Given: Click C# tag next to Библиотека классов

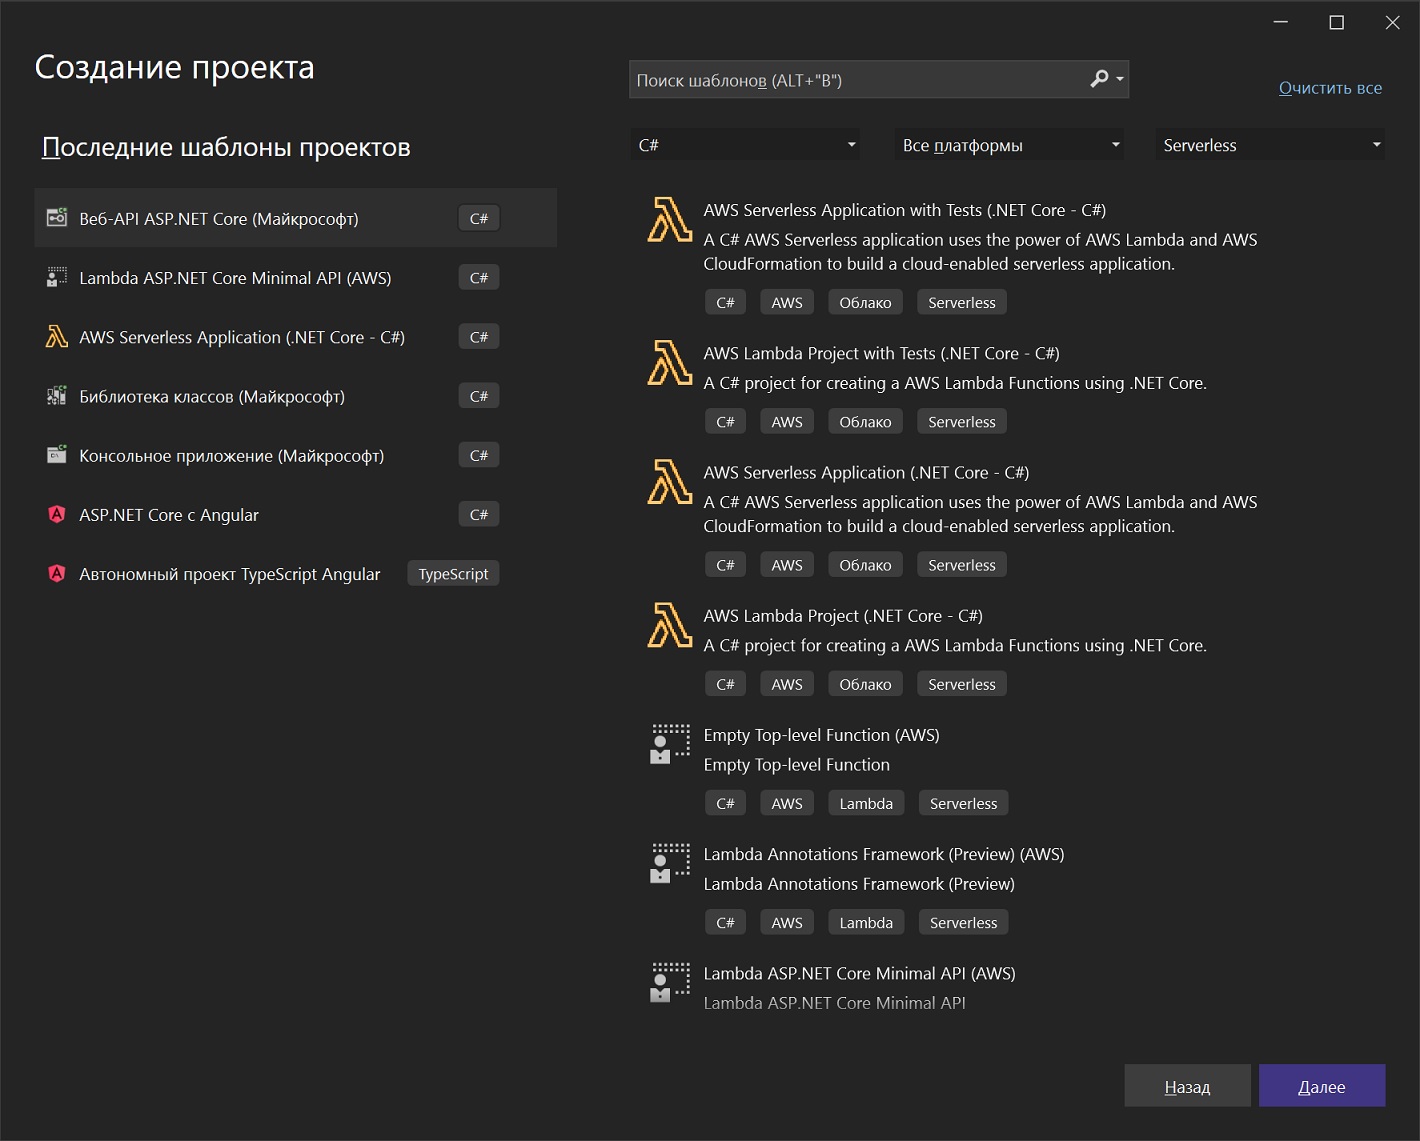Looking at the screenshot, I should point(479,396).
